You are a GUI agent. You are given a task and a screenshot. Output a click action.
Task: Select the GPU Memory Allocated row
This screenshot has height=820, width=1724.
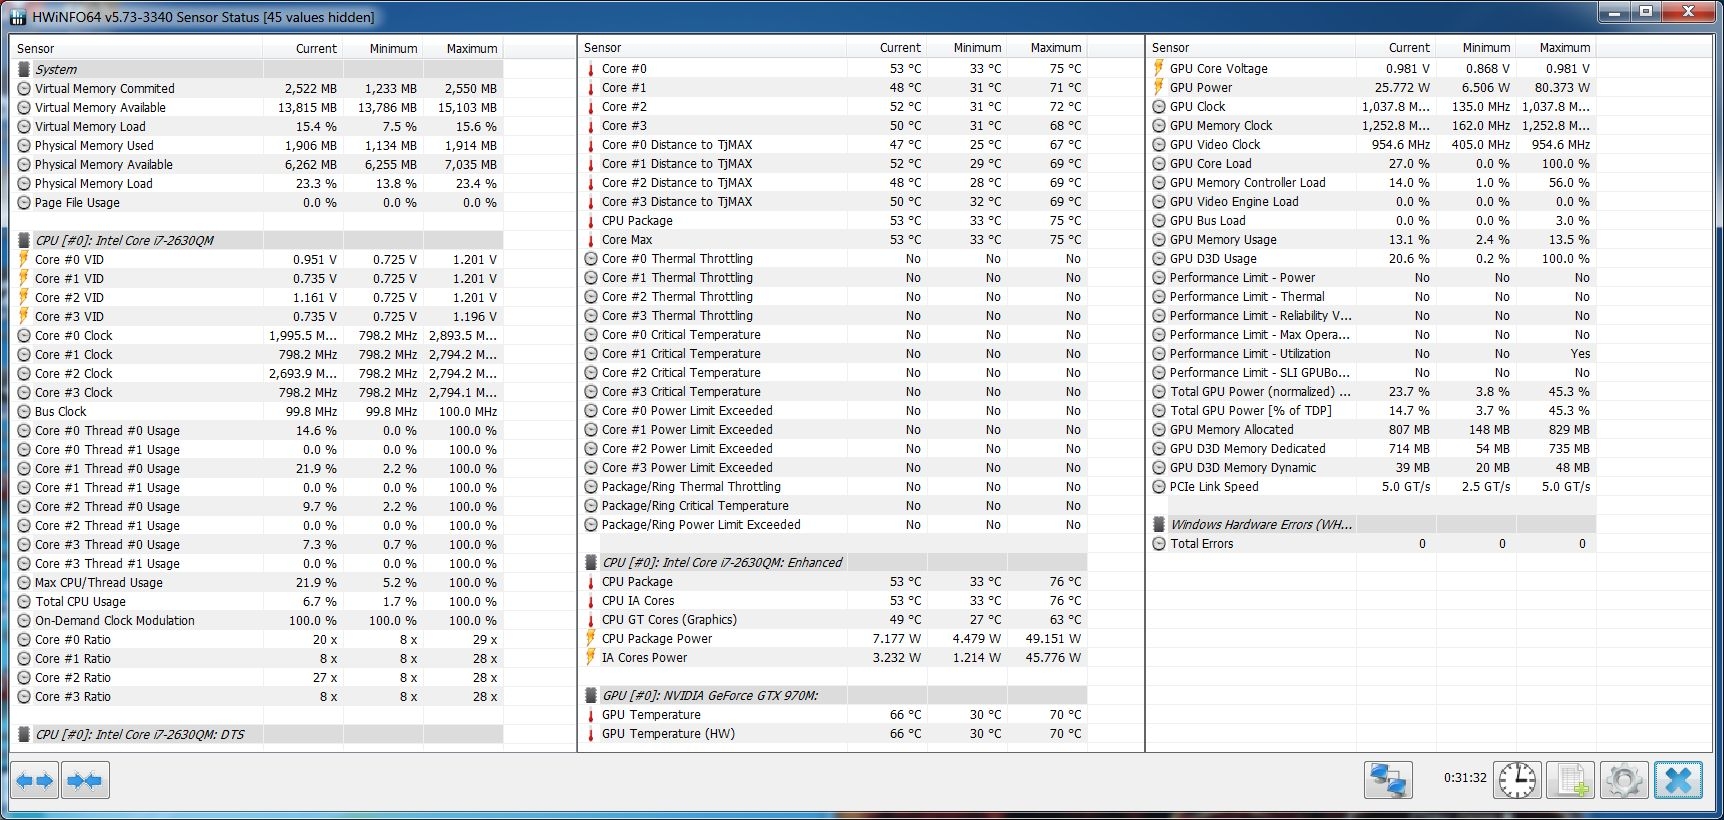[1371, 430]
